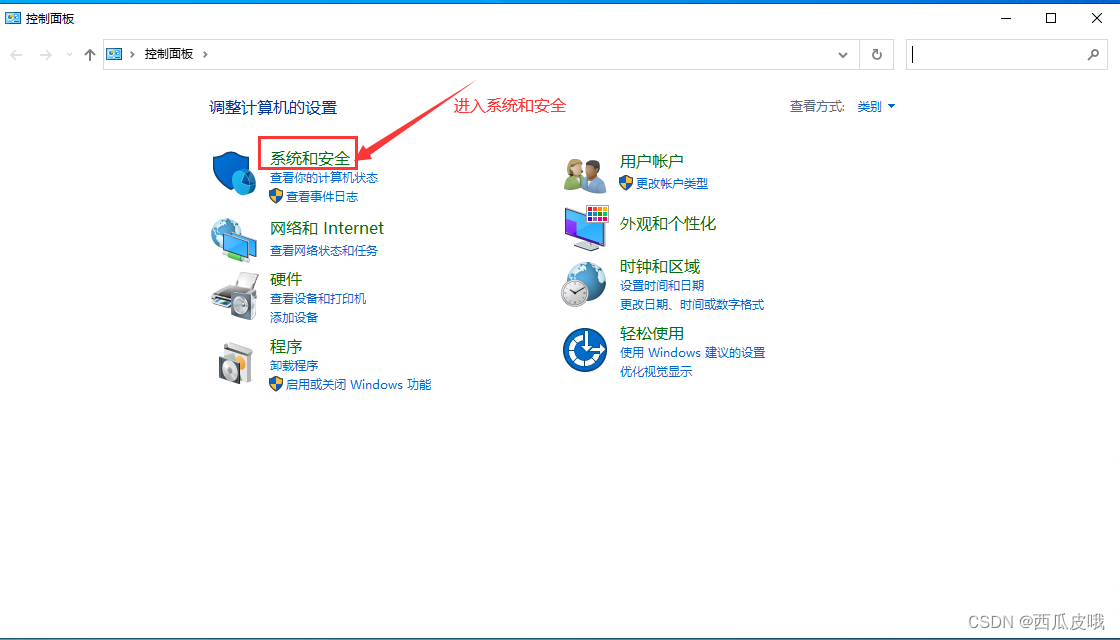Screen dimensions: 1120x640
Task: Expand chevron after 控制面板 in breadcrumb
Action: click(x=205, y=54)
